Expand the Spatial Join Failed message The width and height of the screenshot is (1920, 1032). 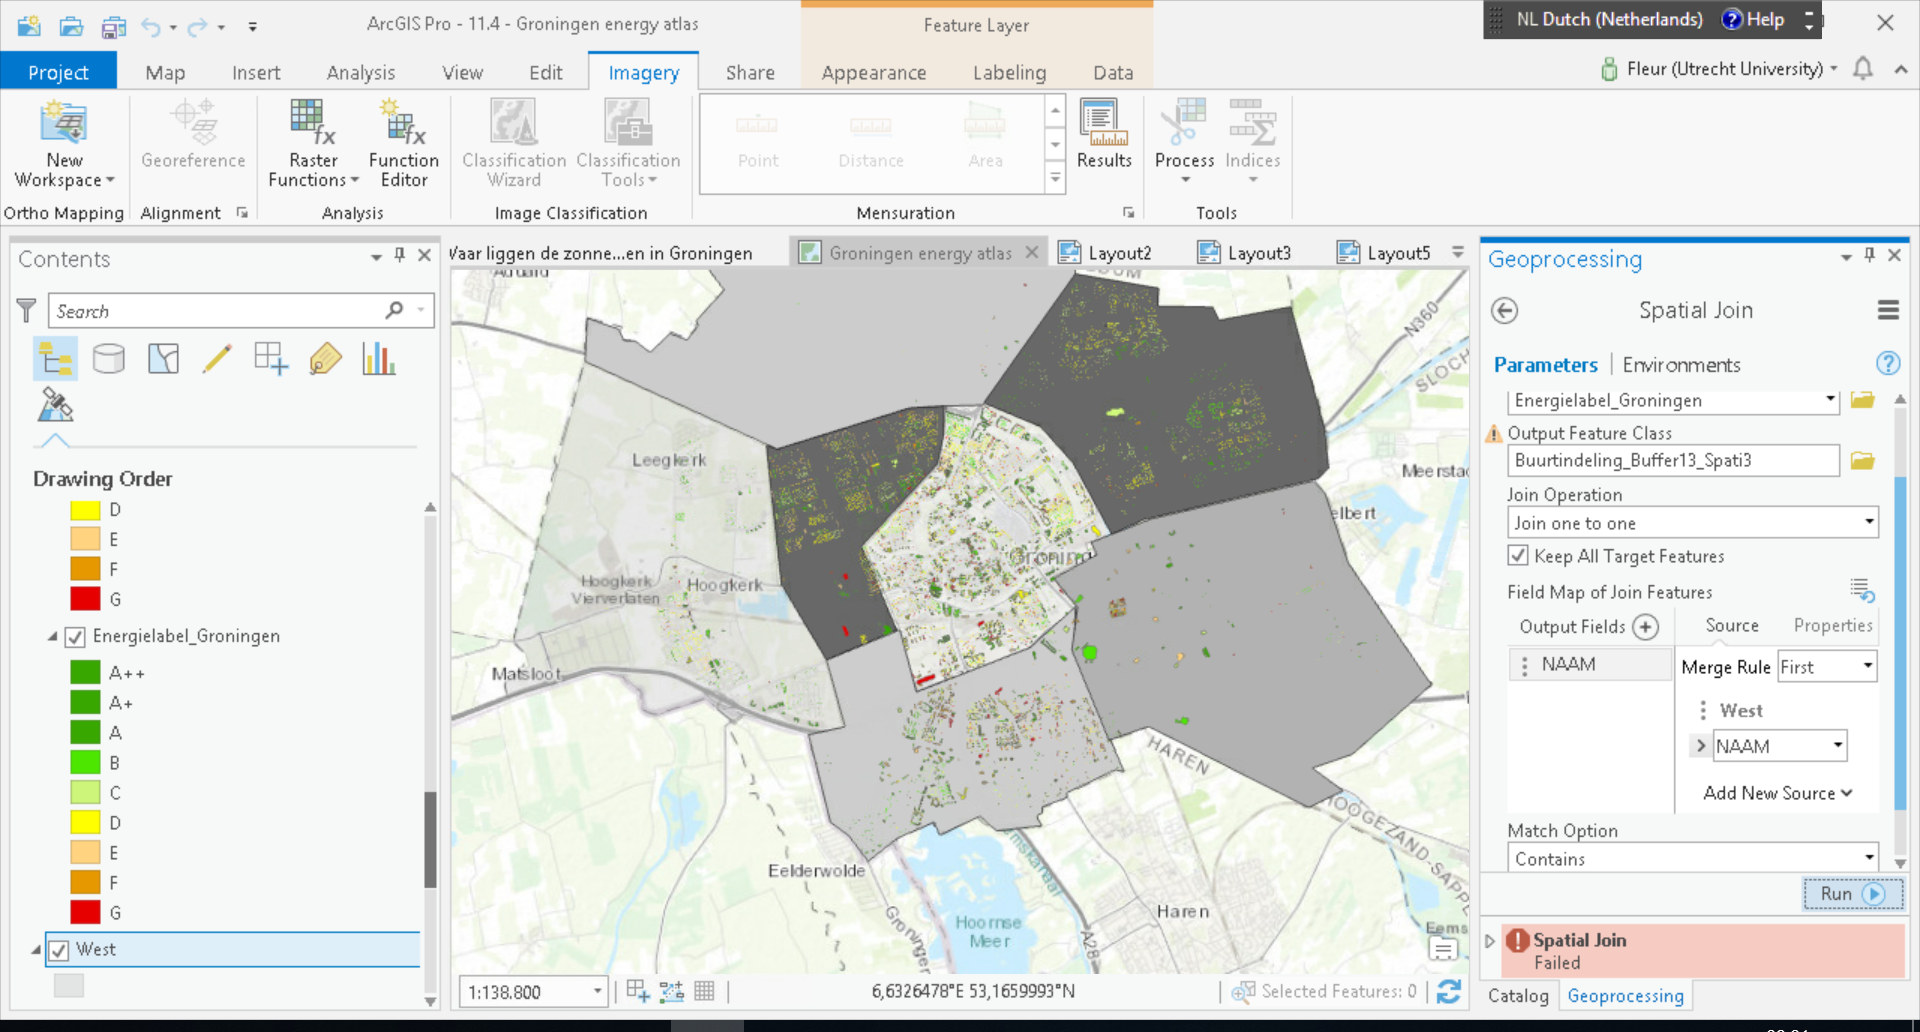(x=1490, y=941)
